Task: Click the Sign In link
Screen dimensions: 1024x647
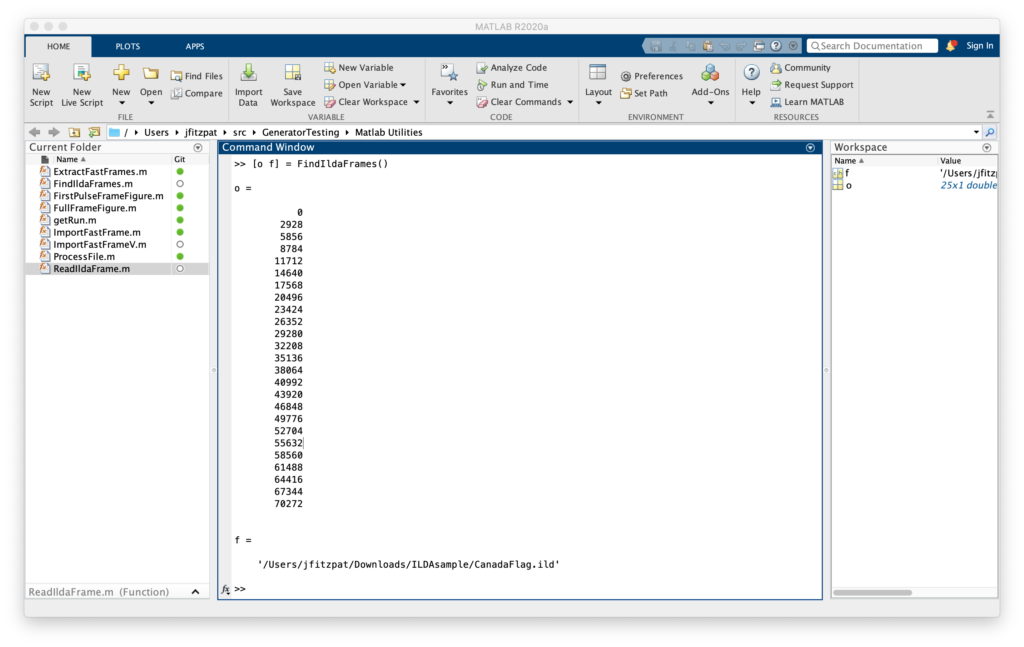Action: tap(979, 46)
